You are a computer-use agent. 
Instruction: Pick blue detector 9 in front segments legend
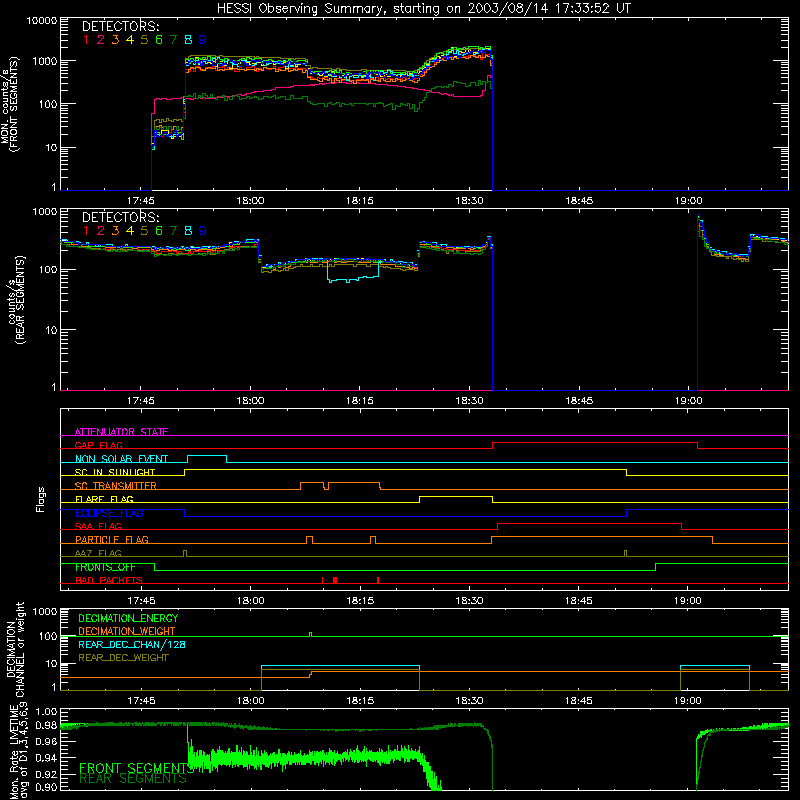tap(203, 40)
